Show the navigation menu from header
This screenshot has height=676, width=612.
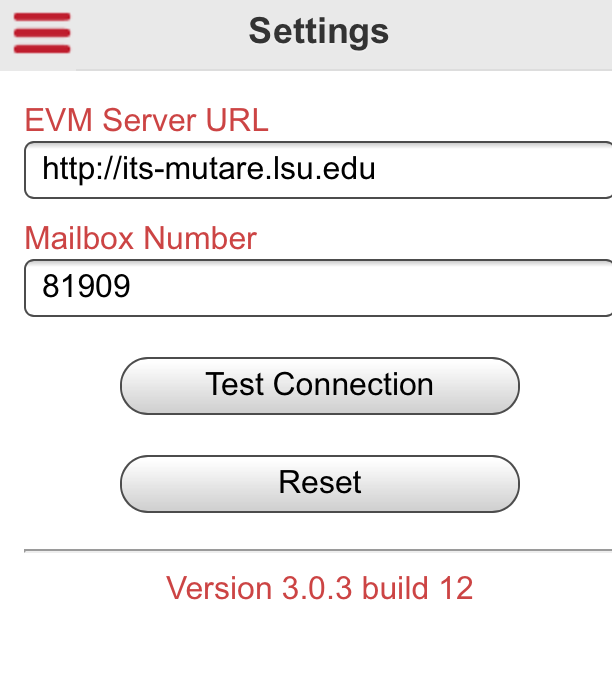click(x=41, y=32)
